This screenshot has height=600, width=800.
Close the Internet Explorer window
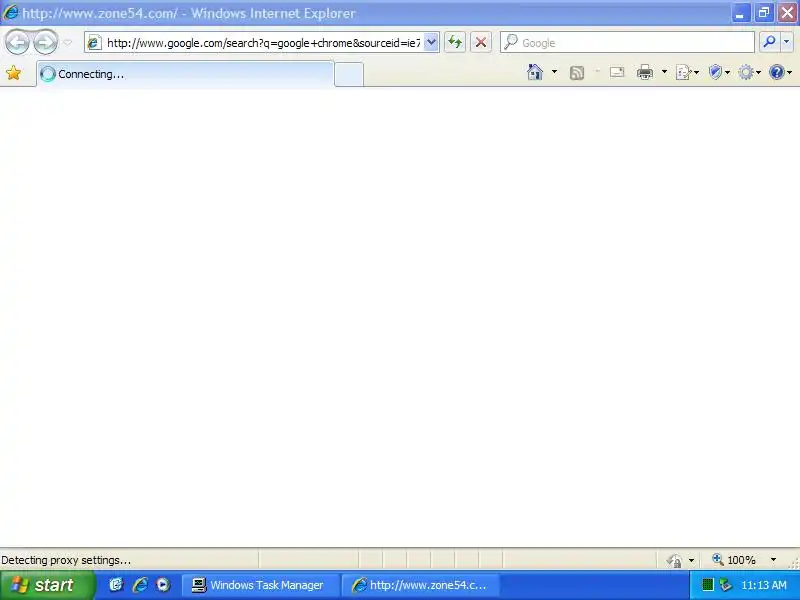point(787,13)
